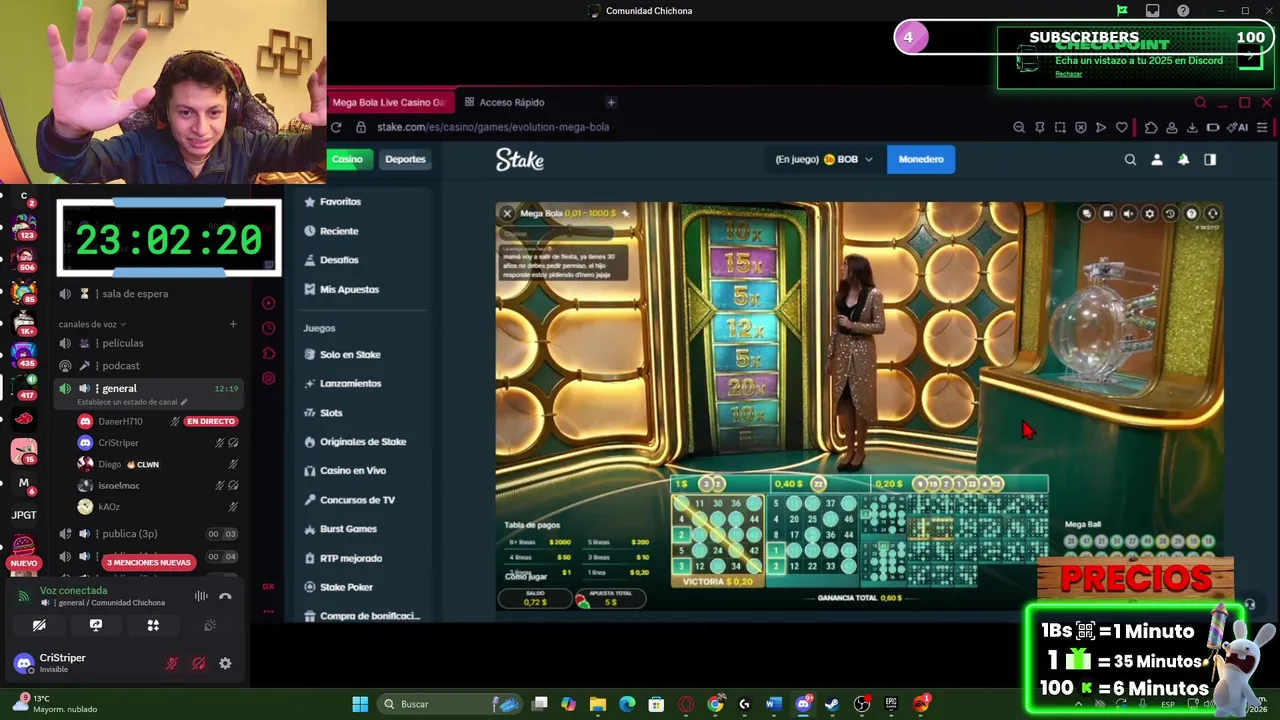Open browser extensions cube icon

pyautogui.click(x=1151, y=127)
